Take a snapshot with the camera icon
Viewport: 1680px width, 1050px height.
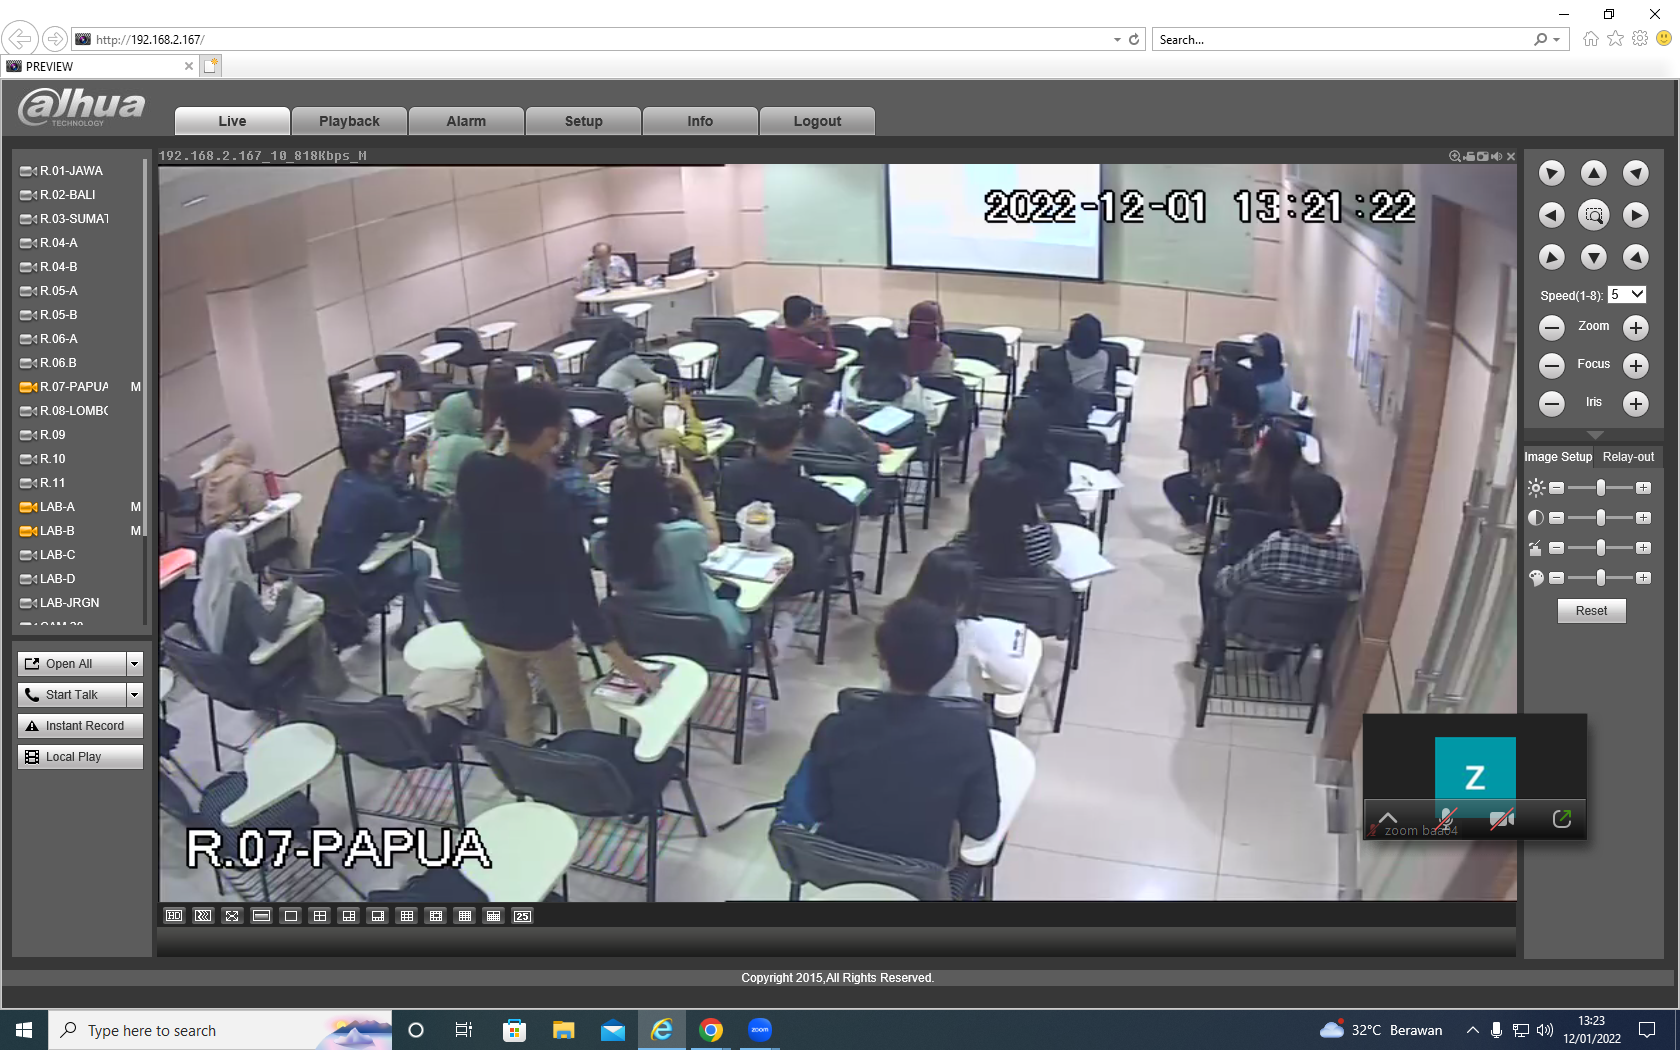click(x=1482, y=156)
